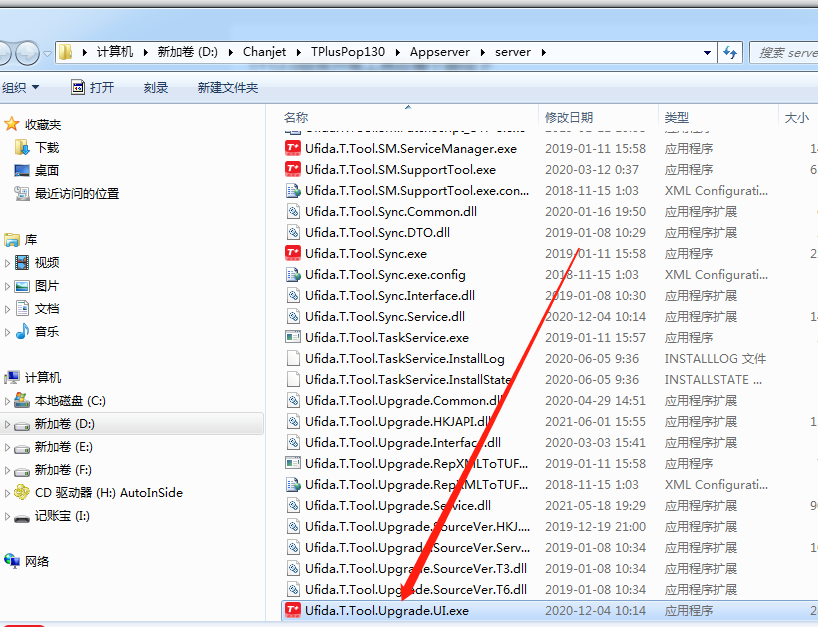Image resolution: width=818 pixels, height=627 pixels.
Task: Click the Ufida.T.Tool.TaskService.InstallLog file icon
Action: 293,358
